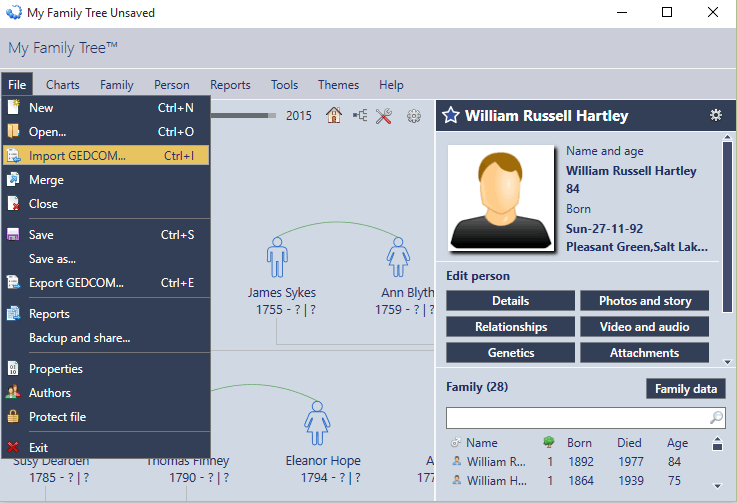The height and width of the screenshot is (503, 737).
Task: Click the Merge icon in File menu
Action: pyautogui.click(x=13, y=179)
